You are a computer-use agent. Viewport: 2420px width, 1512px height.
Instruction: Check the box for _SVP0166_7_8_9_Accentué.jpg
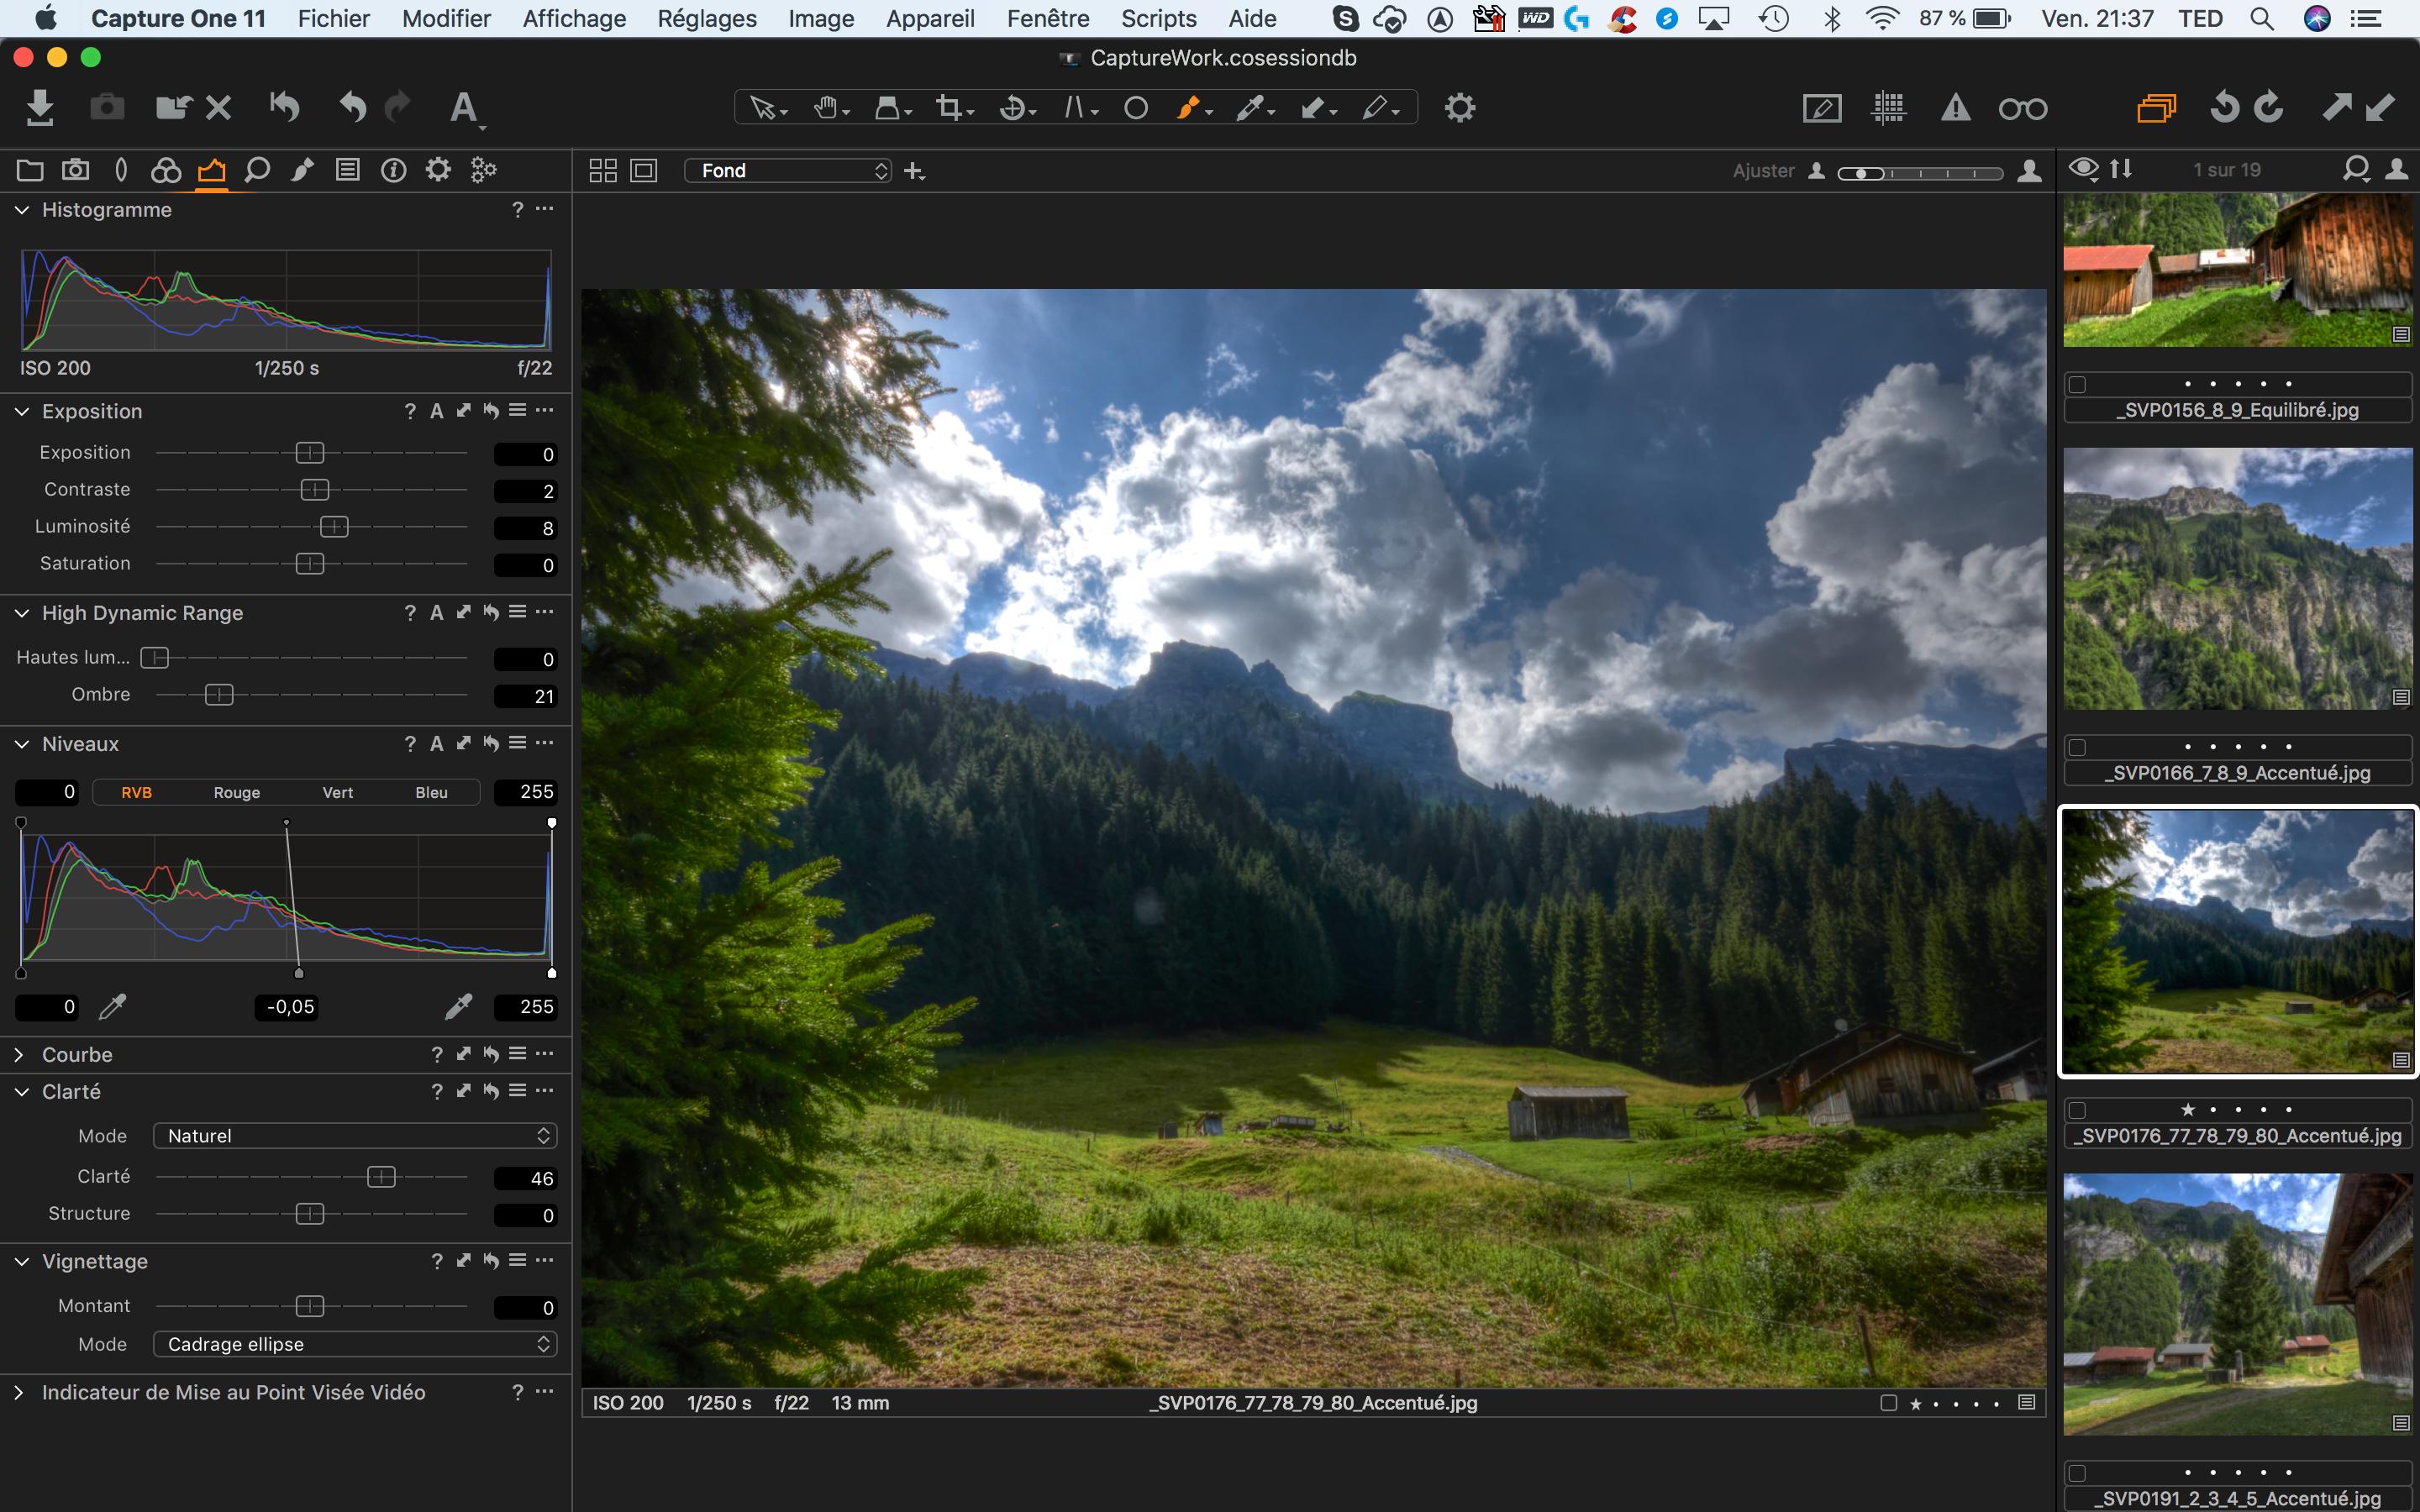(x=2077, y=747)
